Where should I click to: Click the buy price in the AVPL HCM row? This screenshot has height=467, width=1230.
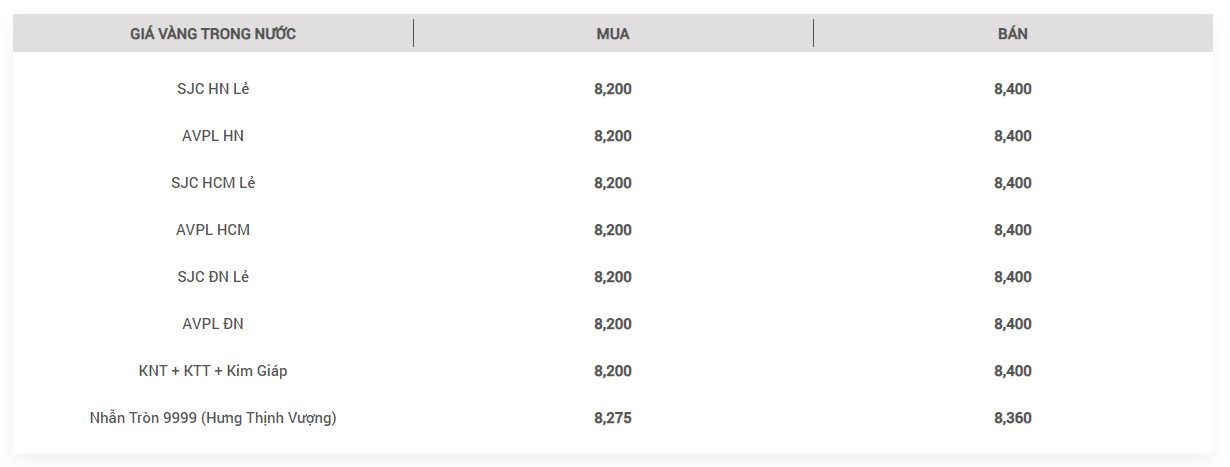point(613,230)
